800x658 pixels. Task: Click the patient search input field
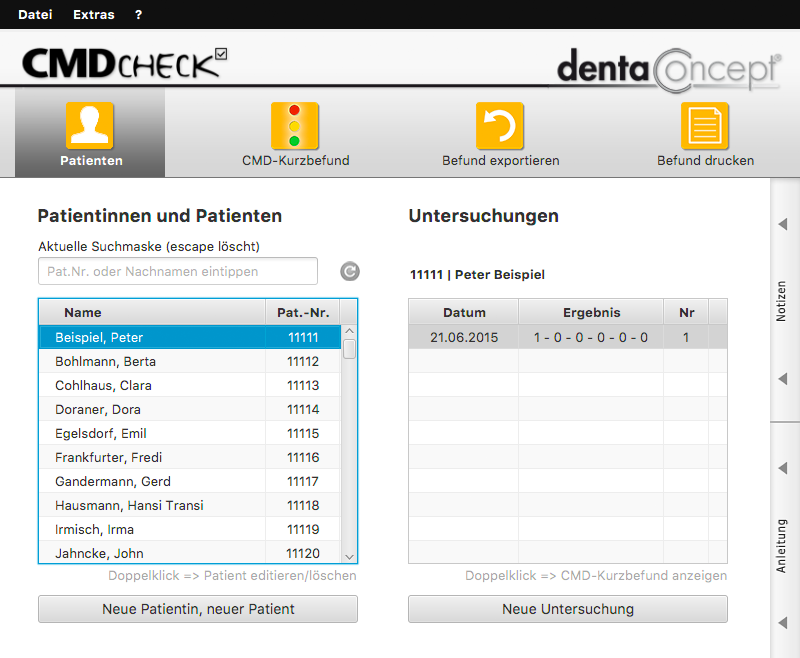pyautogui.click(x=177, y=271)
